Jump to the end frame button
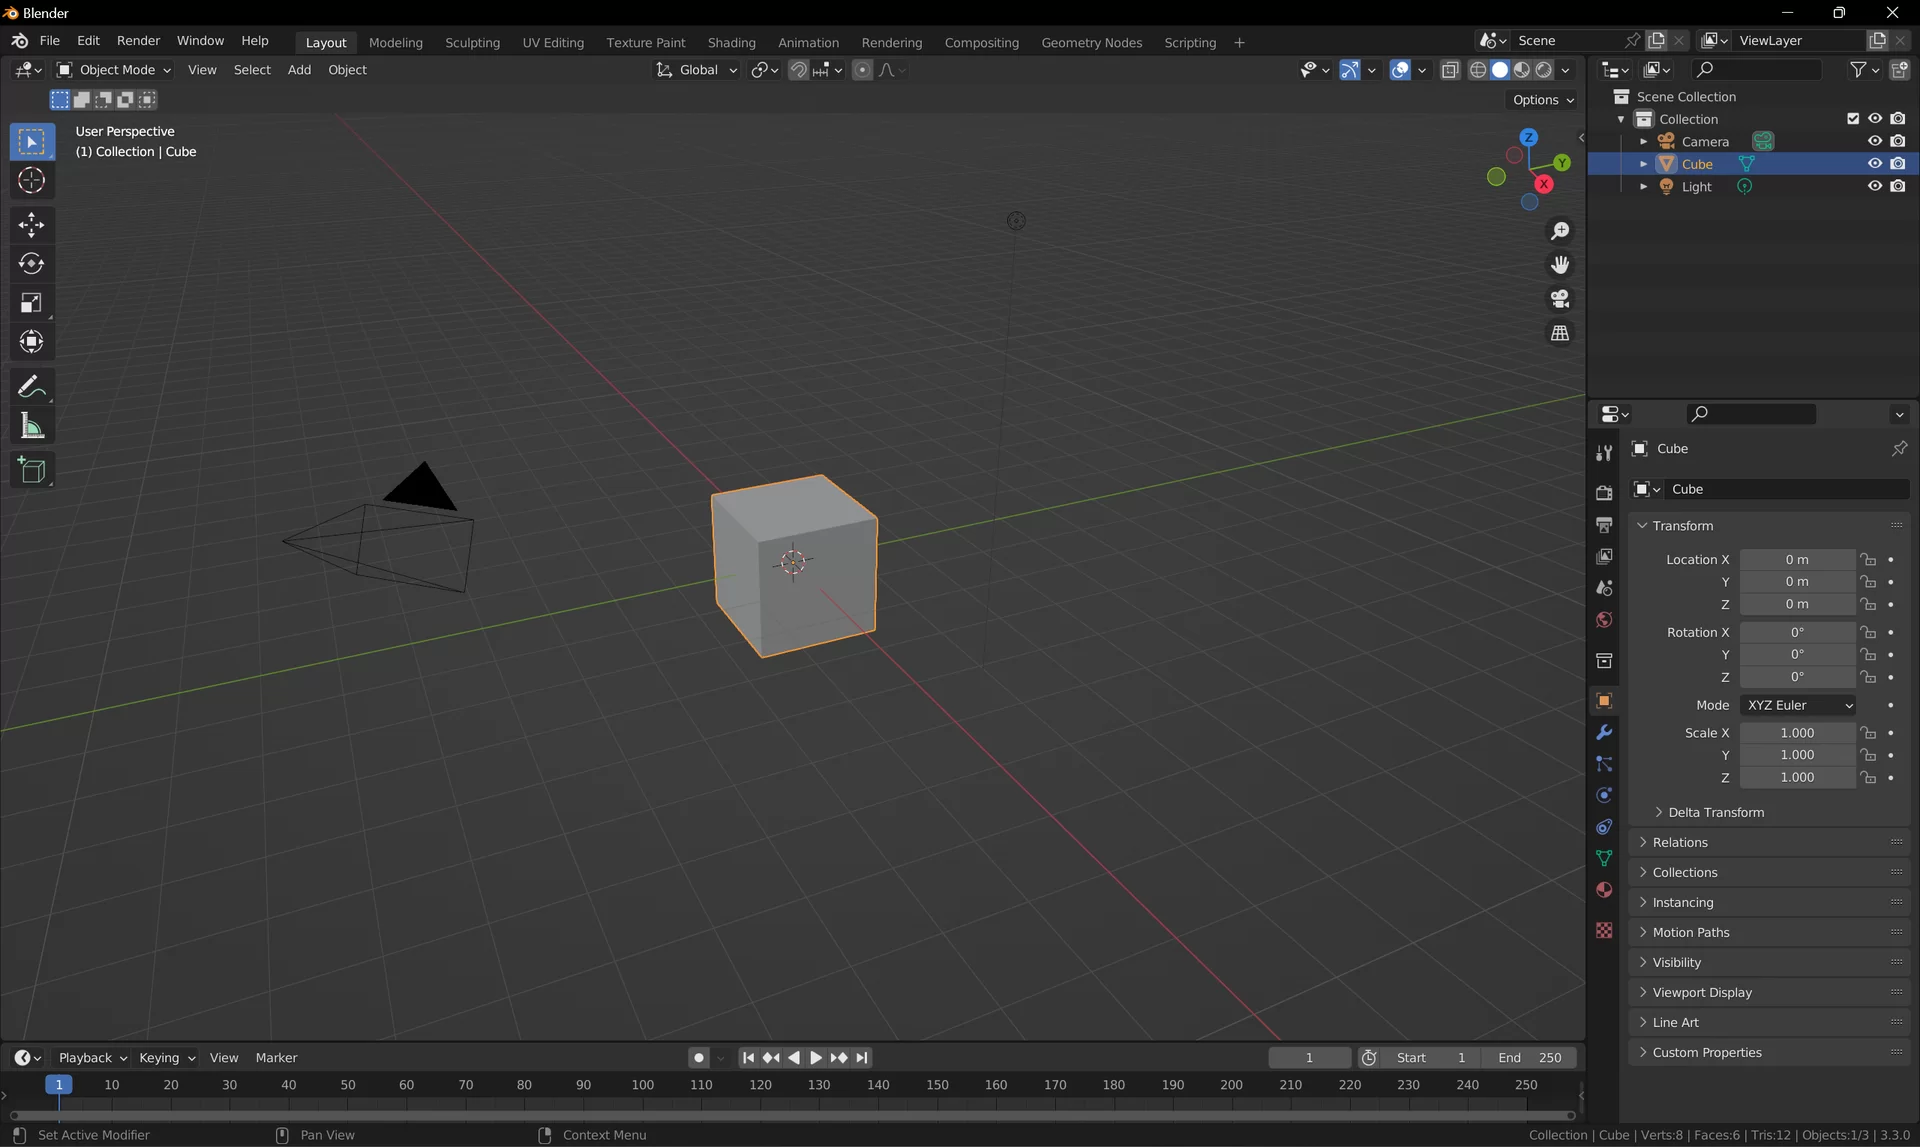The height and width of the screenshot is (1147, 1920). point(862,1058)
